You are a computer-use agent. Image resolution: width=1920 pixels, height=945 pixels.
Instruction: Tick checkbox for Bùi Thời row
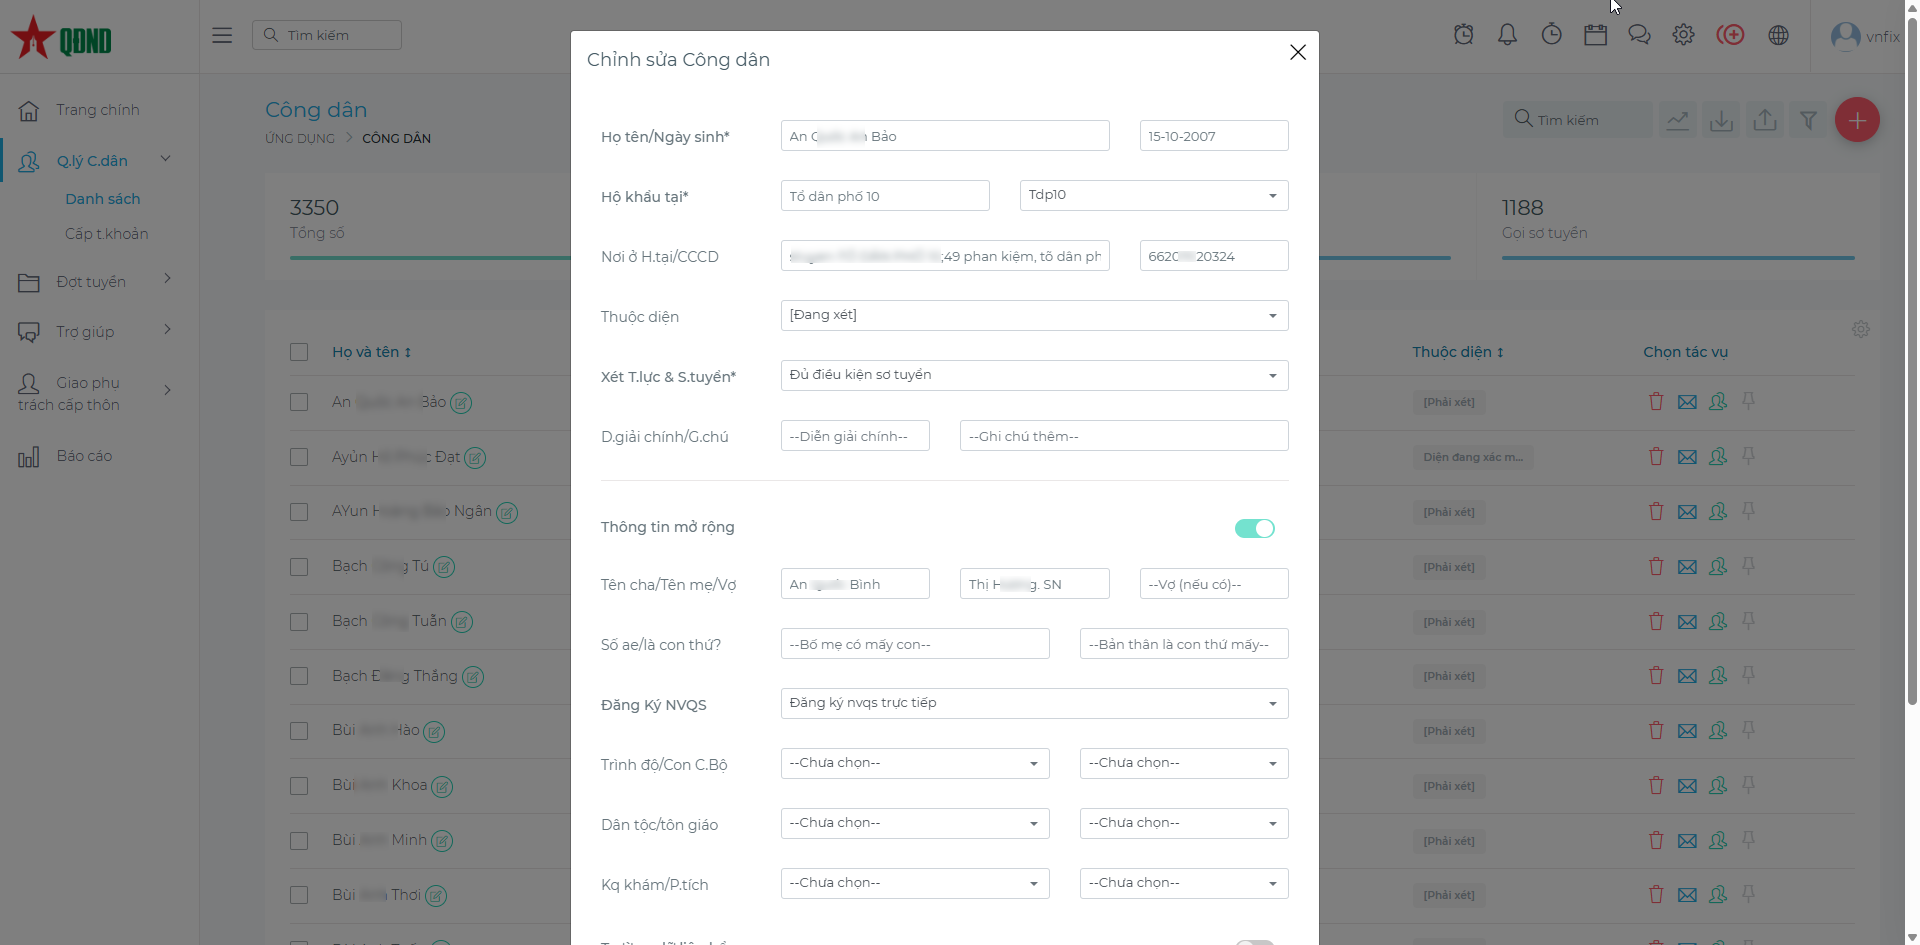tap(299, 895)
